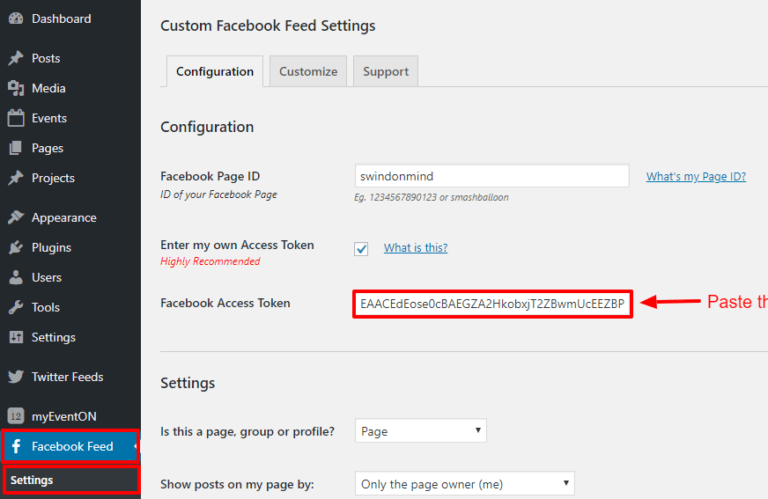Screen dimensions: 768x499
Task: Expand the page, group or profile dropdown
Action: coord(421,431)
